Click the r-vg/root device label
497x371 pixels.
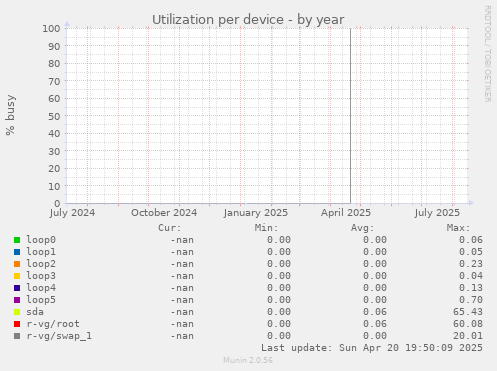coord(53,324)
